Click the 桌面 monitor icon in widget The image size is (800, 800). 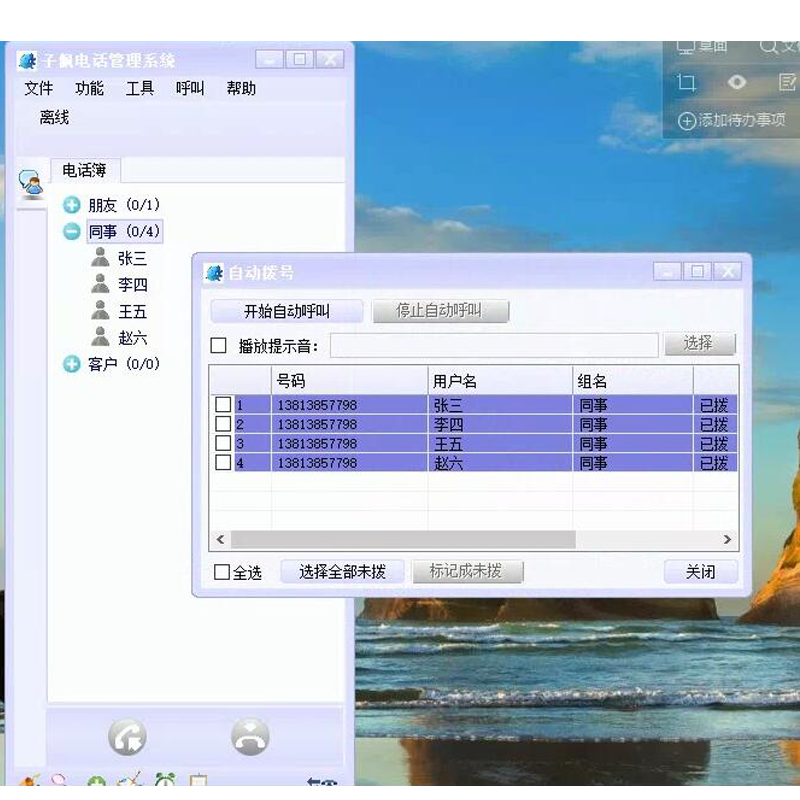tap(686, 47)
